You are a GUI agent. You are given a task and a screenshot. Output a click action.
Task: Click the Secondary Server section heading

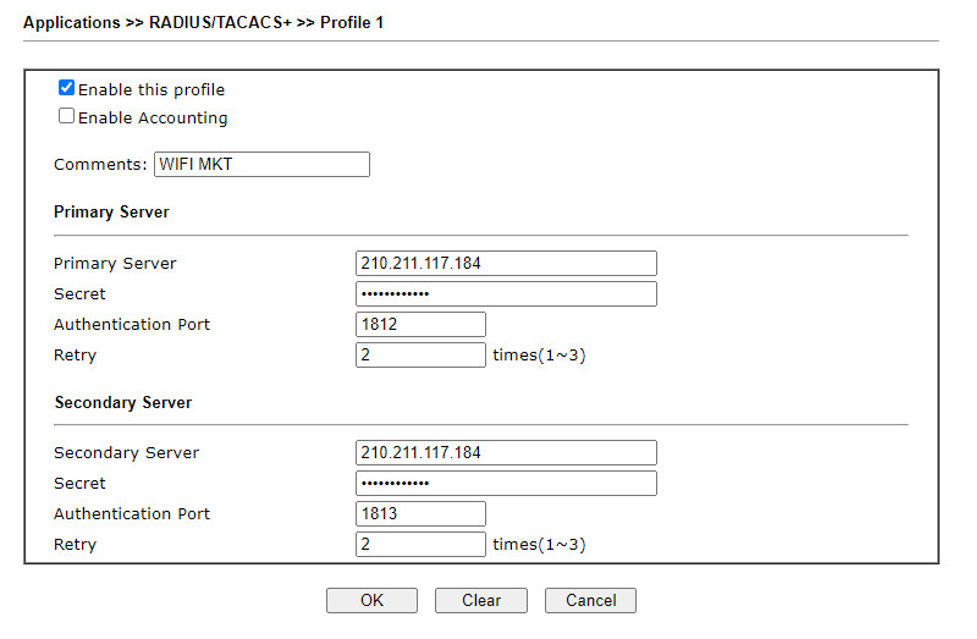(x=123, y=402)
